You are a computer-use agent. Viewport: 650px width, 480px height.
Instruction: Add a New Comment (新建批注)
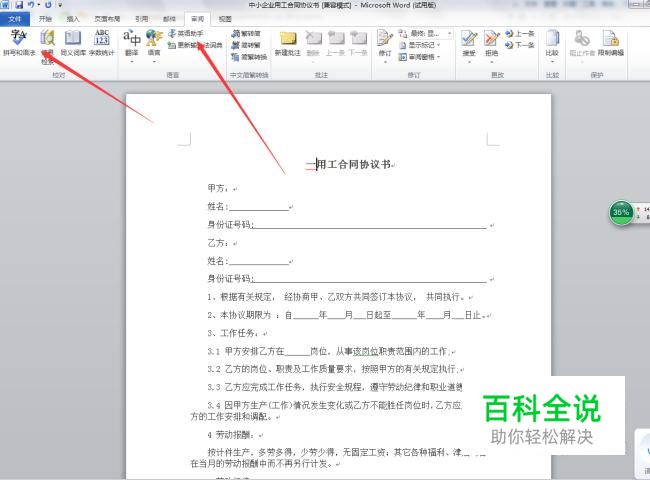288,43
